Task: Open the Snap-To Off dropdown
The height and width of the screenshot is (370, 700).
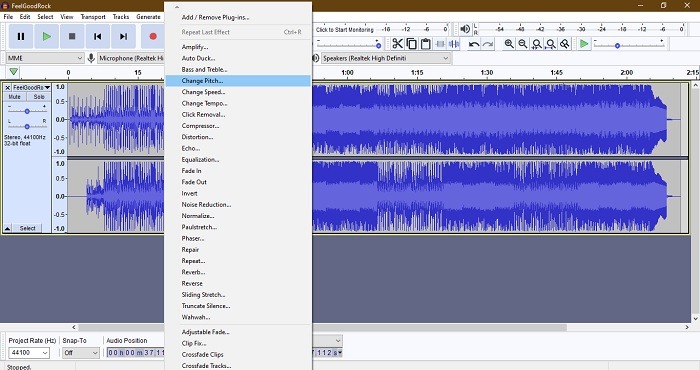Action: (x=81, y=353)
